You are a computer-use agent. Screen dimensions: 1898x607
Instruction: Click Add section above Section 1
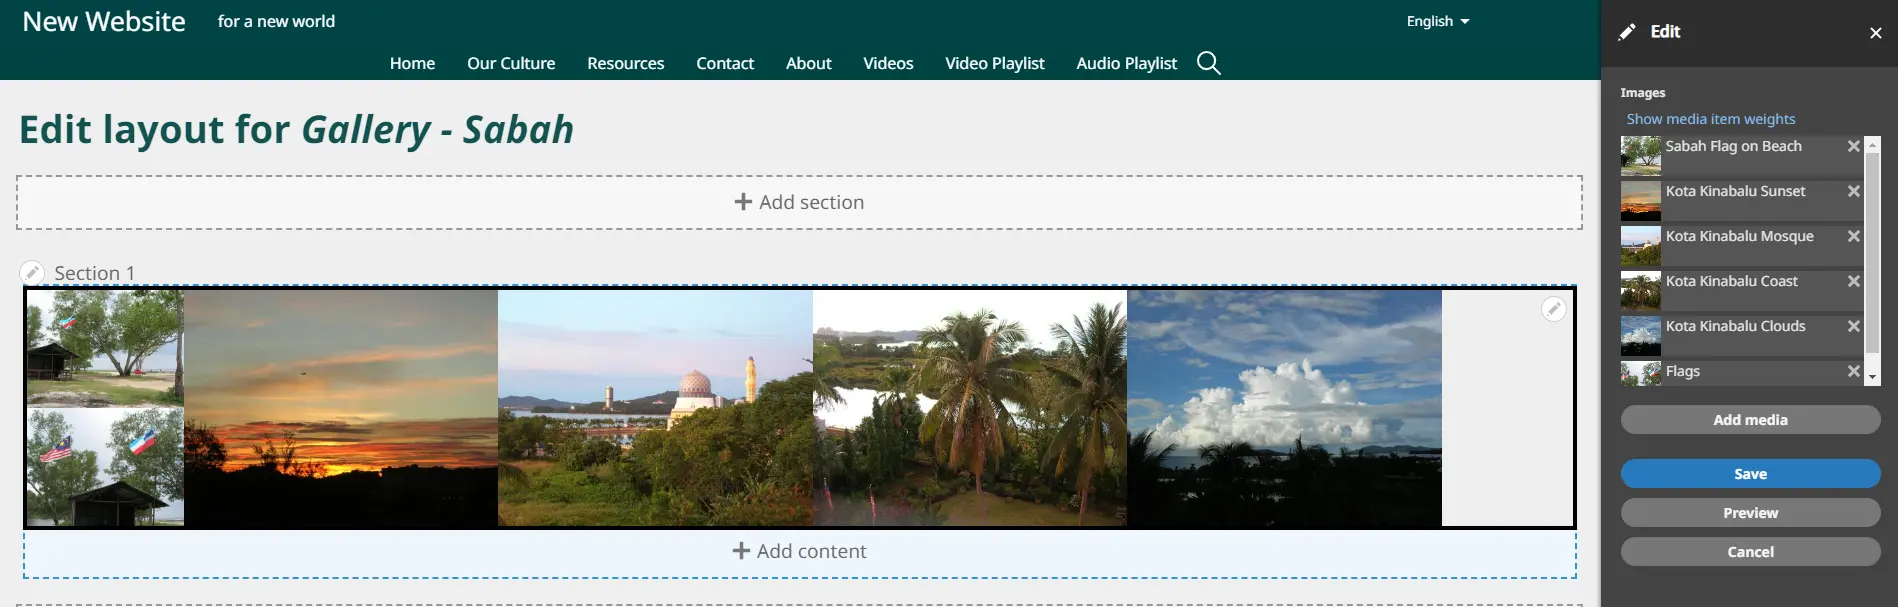point(798,202)
